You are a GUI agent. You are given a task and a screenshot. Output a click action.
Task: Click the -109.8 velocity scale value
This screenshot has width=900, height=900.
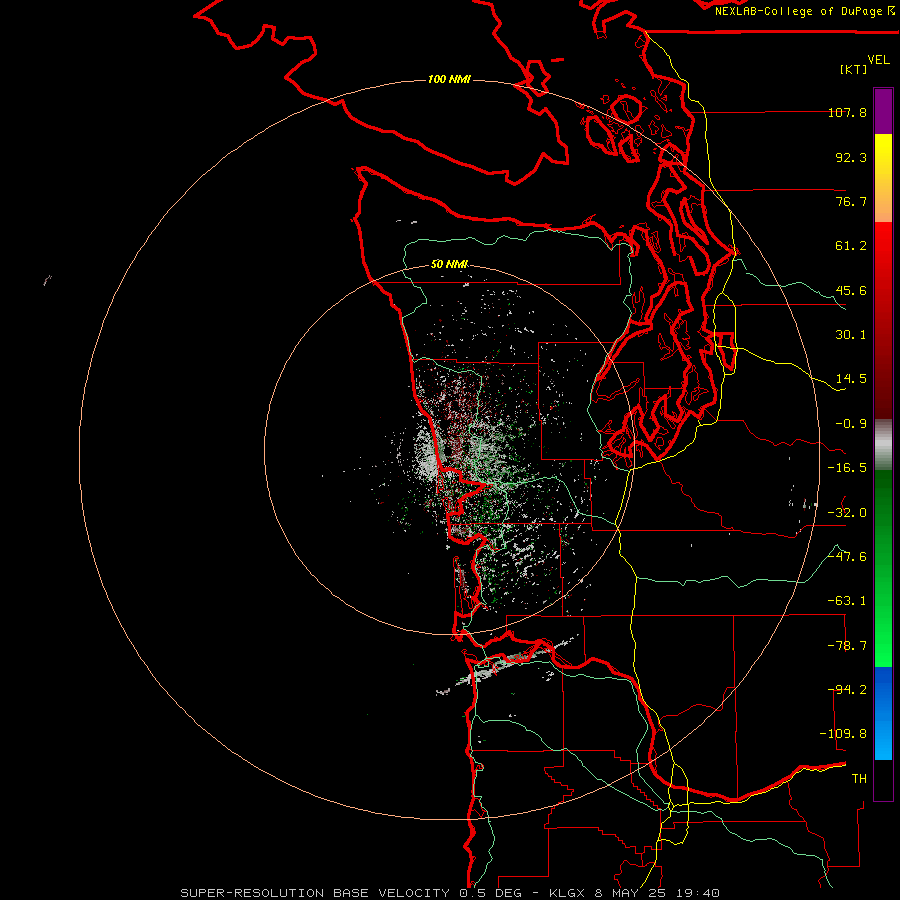pos(843,734)
